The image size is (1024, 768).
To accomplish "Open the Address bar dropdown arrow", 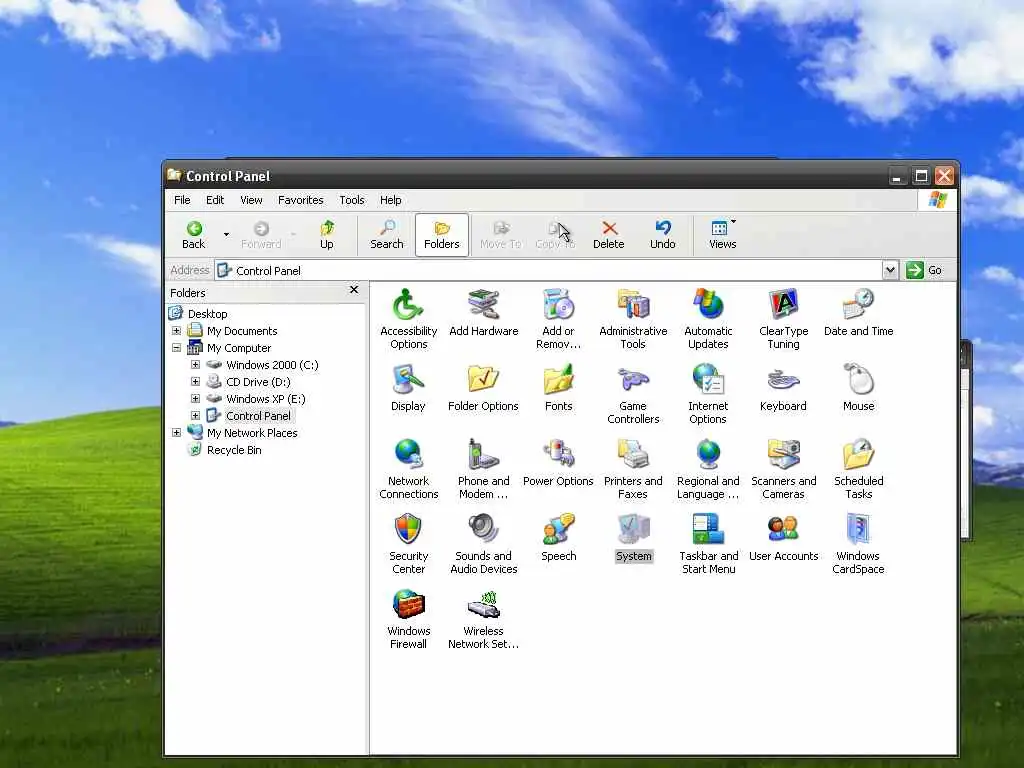I will tap(889, 270).
